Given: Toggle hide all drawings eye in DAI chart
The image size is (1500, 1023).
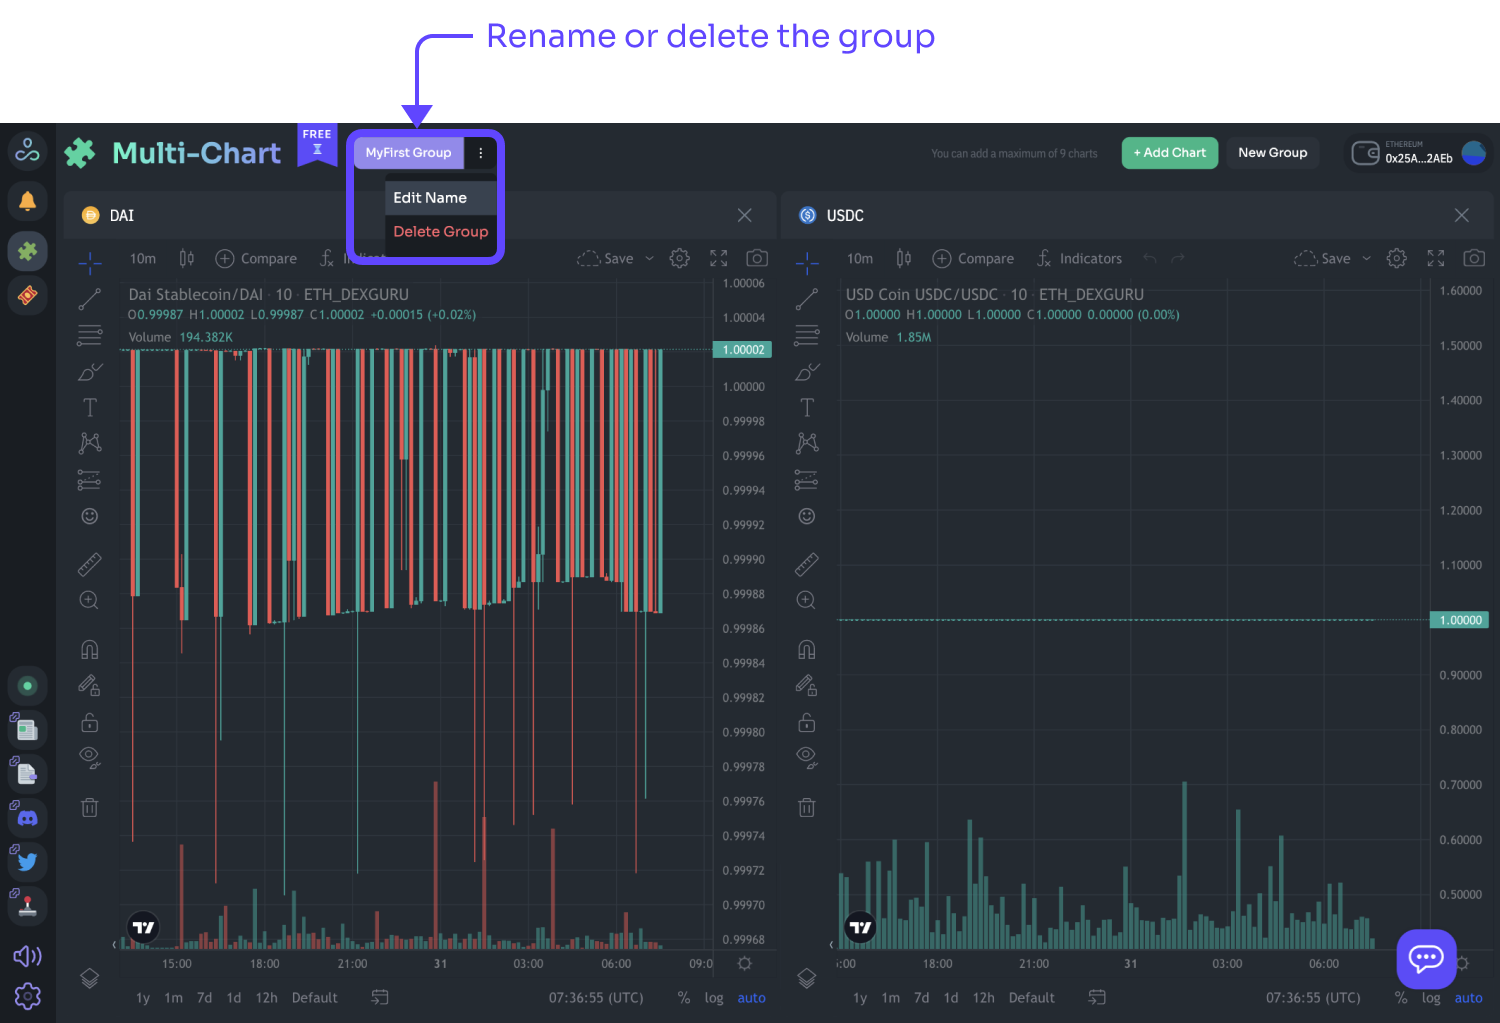Looking at the screenshot, I should pos(90,757).
